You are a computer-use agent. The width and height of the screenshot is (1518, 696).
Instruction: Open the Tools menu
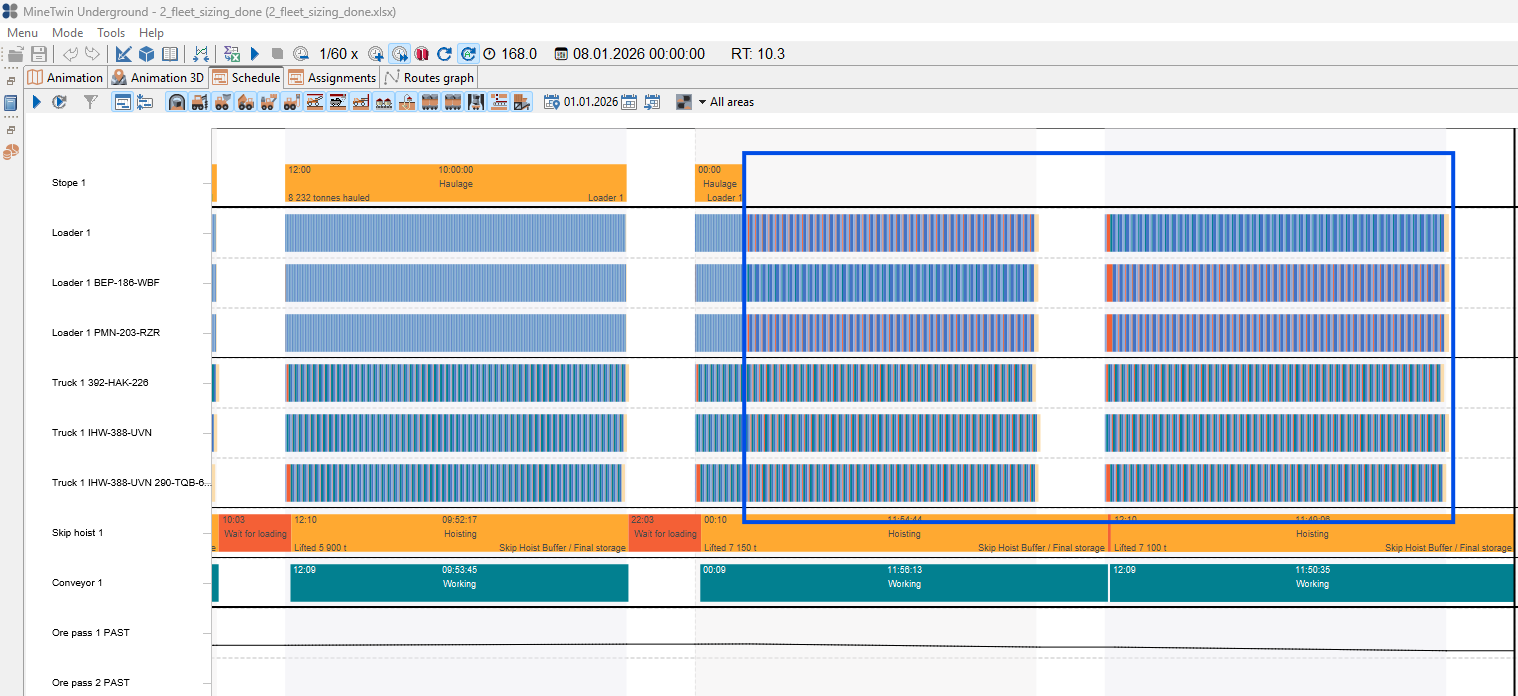[111, 33]
